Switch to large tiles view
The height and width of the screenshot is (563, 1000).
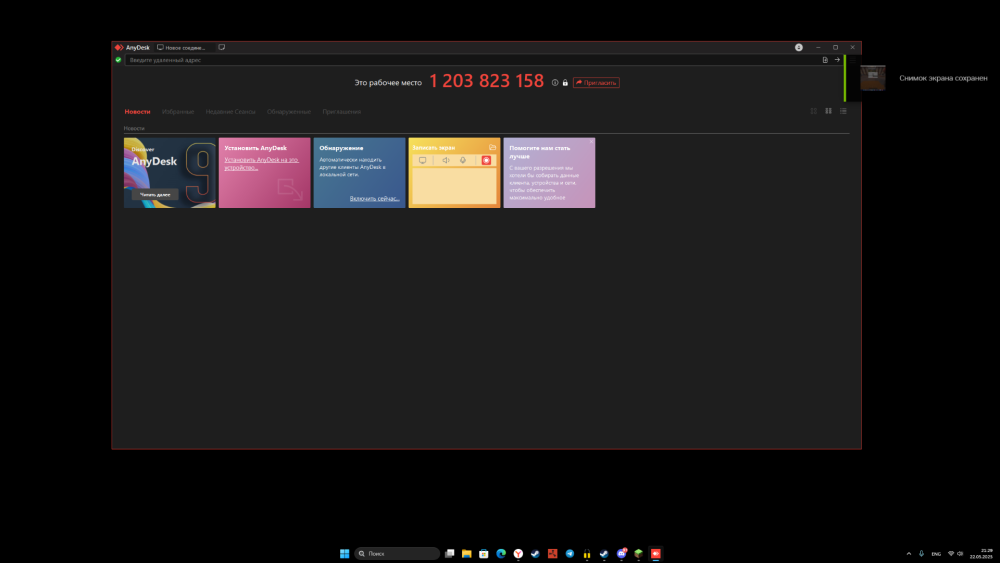click(x=828, y=111)
